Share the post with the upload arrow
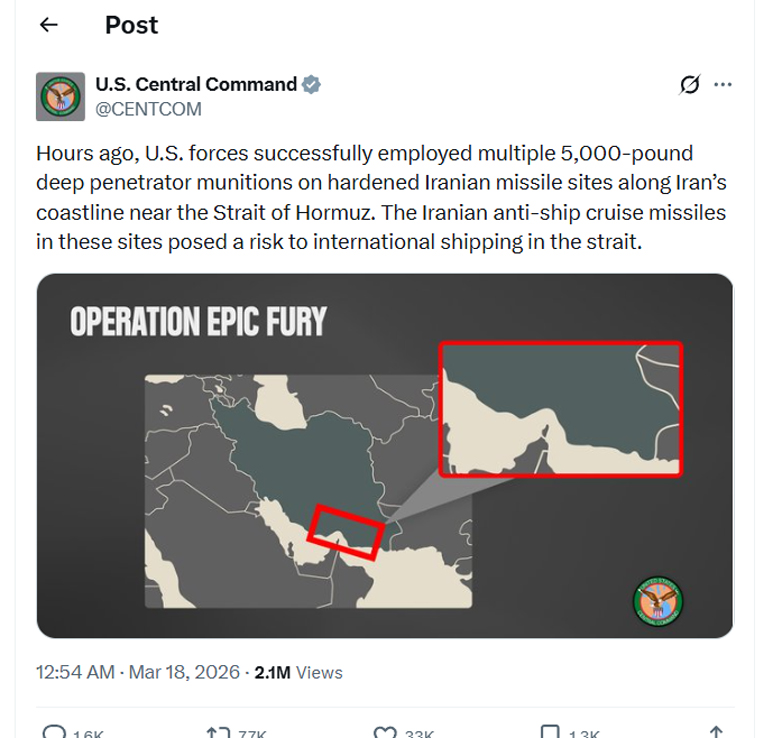 click(716, 733)
